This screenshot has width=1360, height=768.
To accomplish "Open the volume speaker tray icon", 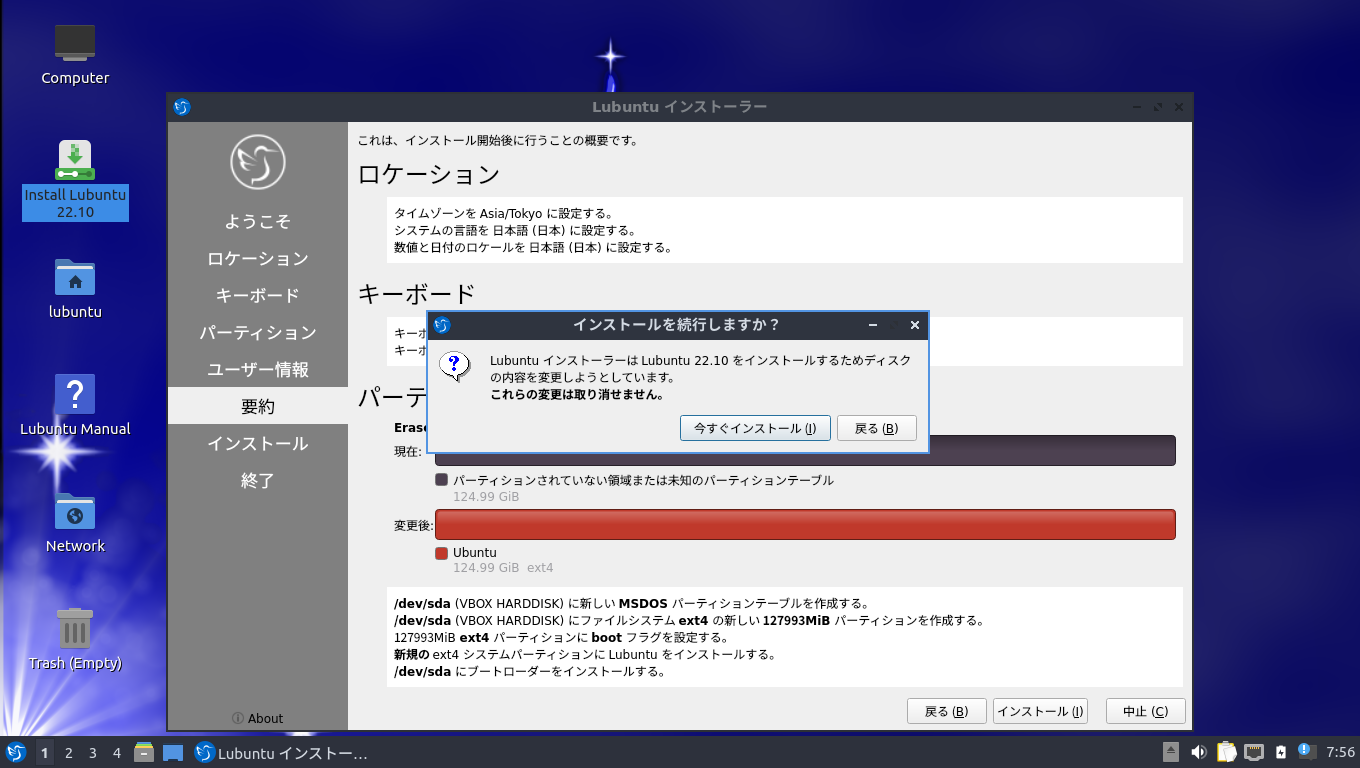I will click(x=1199, y=752).
